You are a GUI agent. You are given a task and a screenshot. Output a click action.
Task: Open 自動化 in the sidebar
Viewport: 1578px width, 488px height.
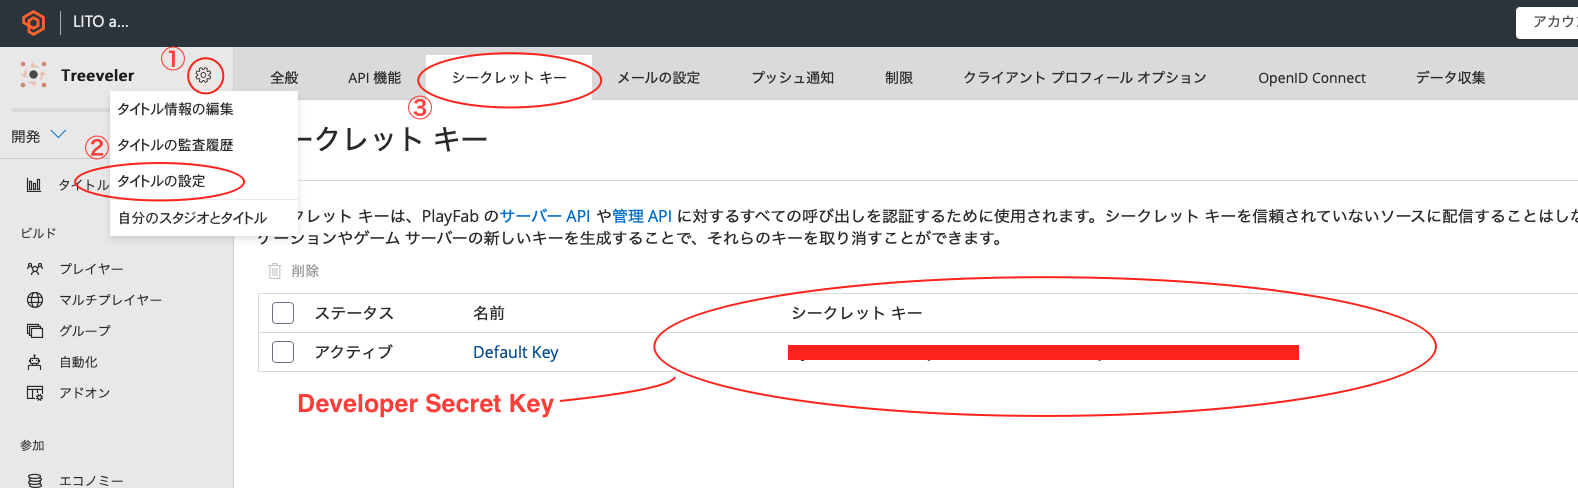pos(78,362)
